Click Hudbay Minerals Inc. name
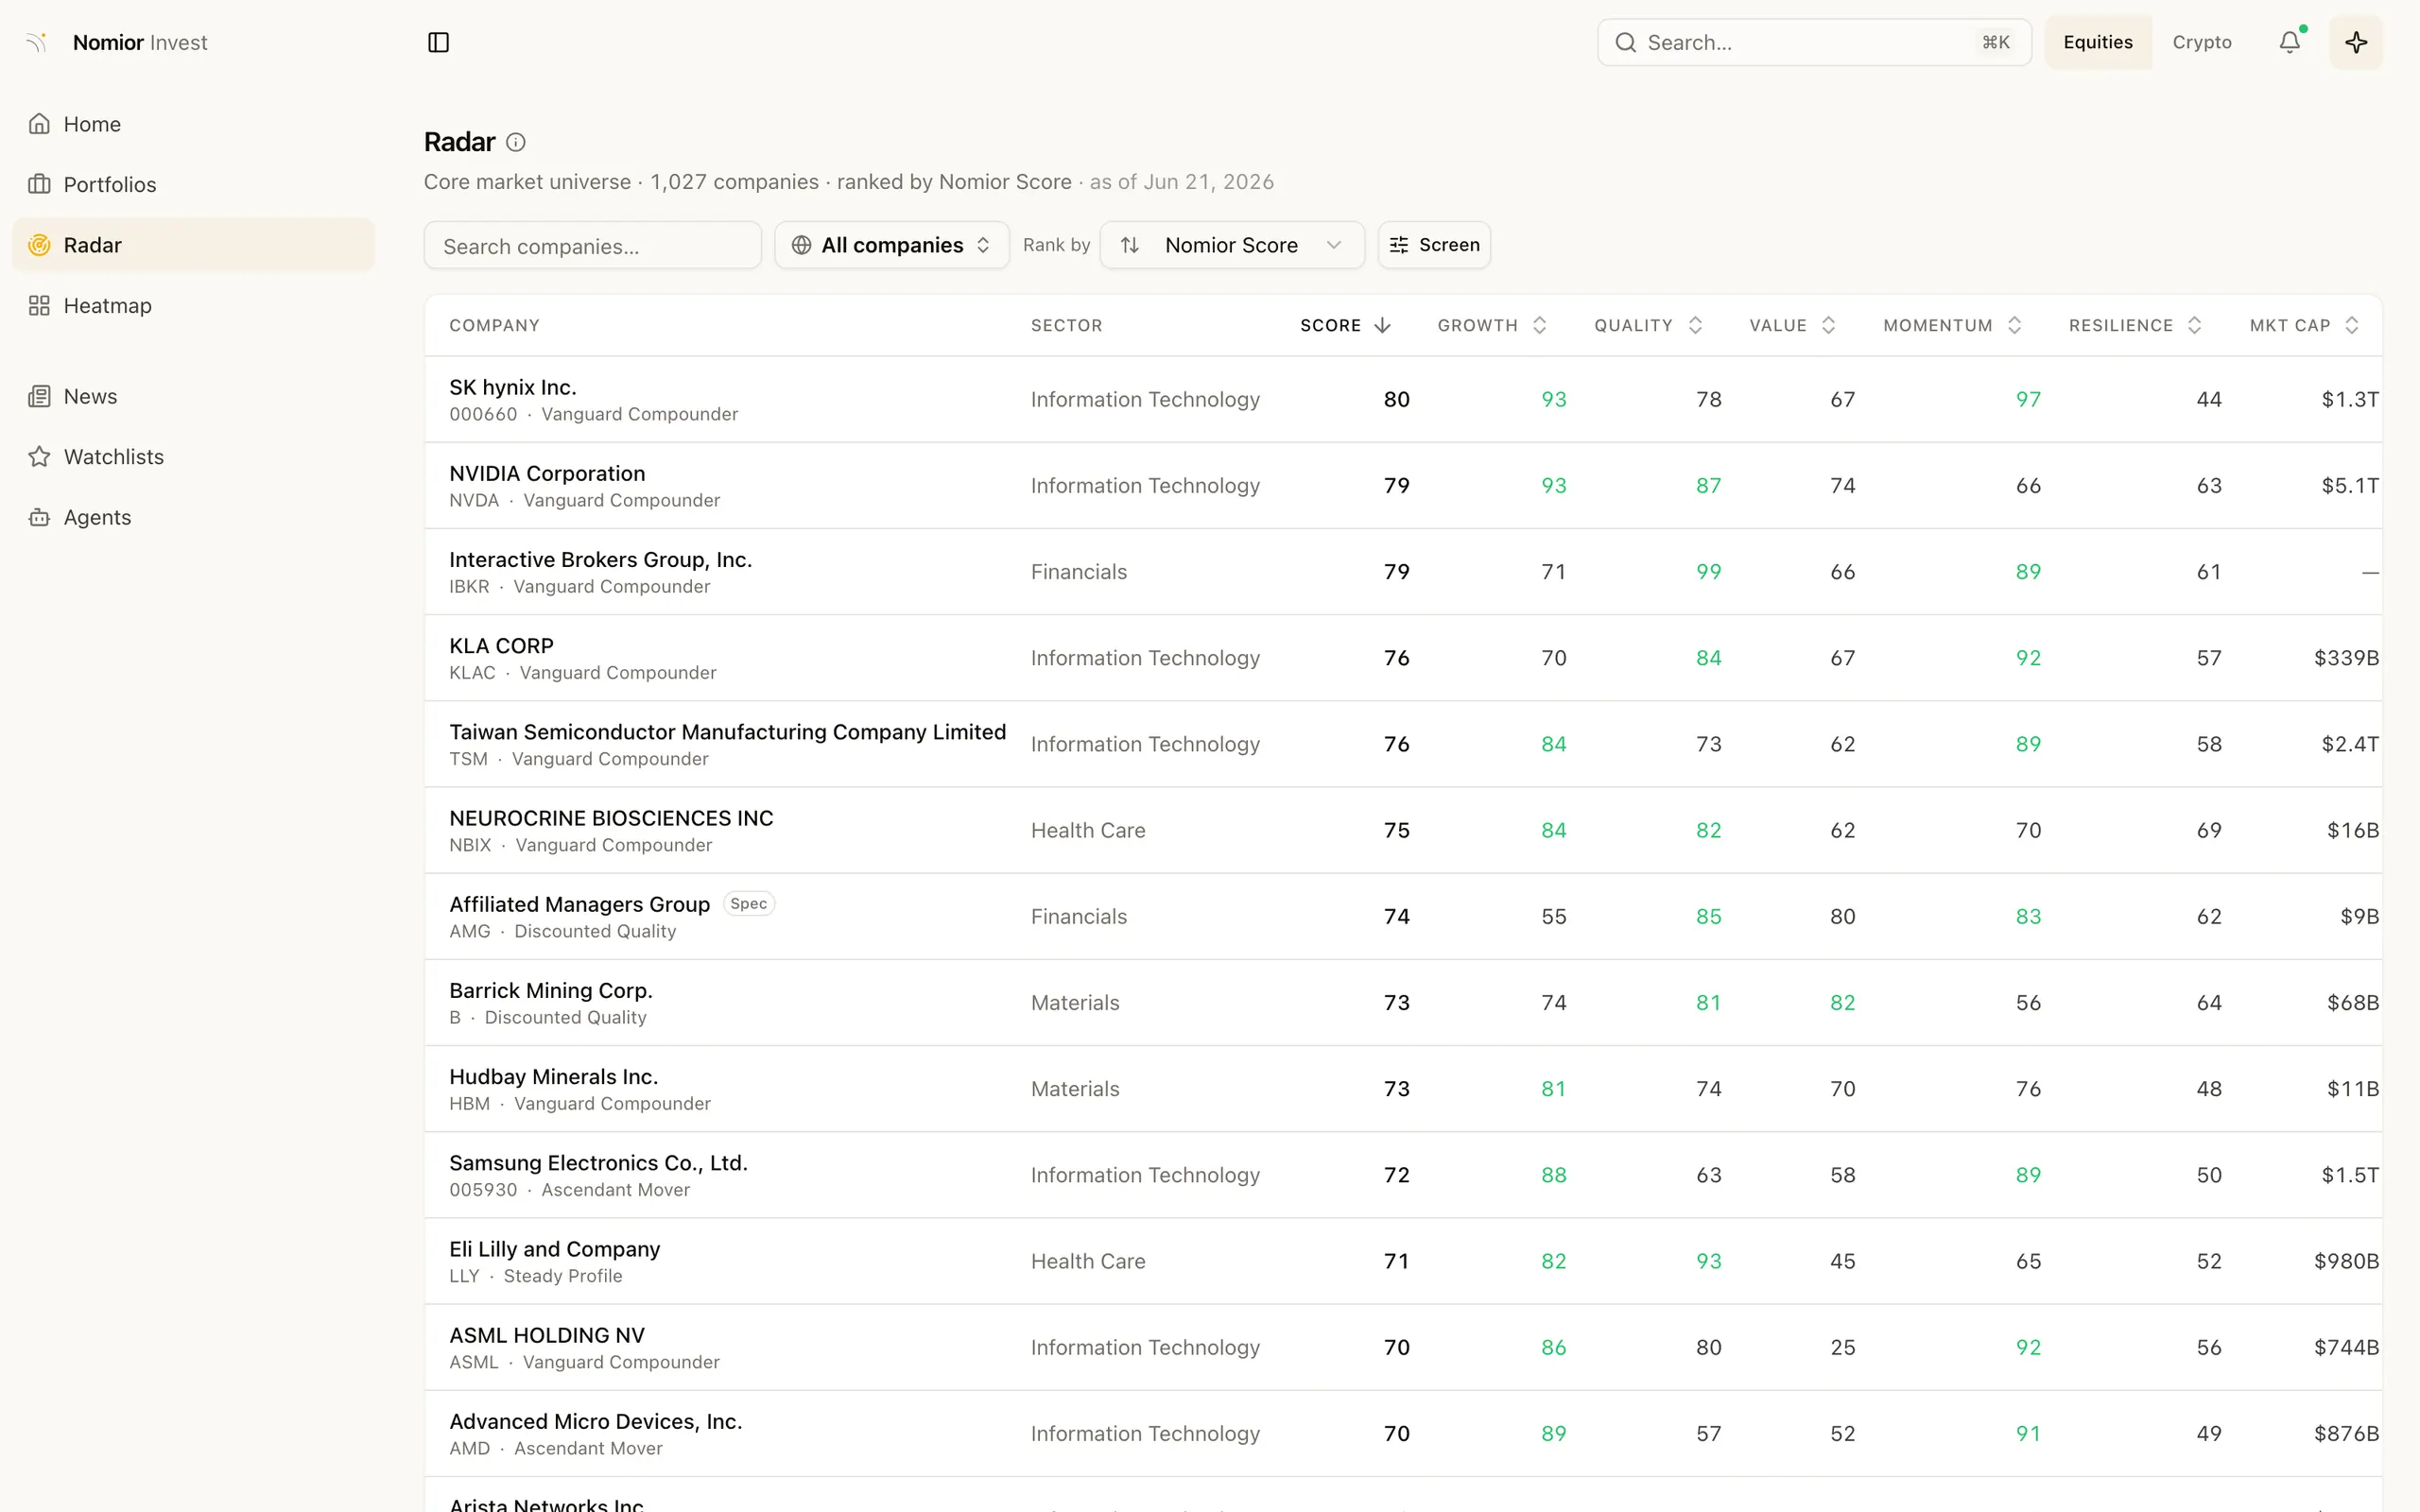The height and width of the screenshot is (1512, 2420). (x=553, y=1076)
